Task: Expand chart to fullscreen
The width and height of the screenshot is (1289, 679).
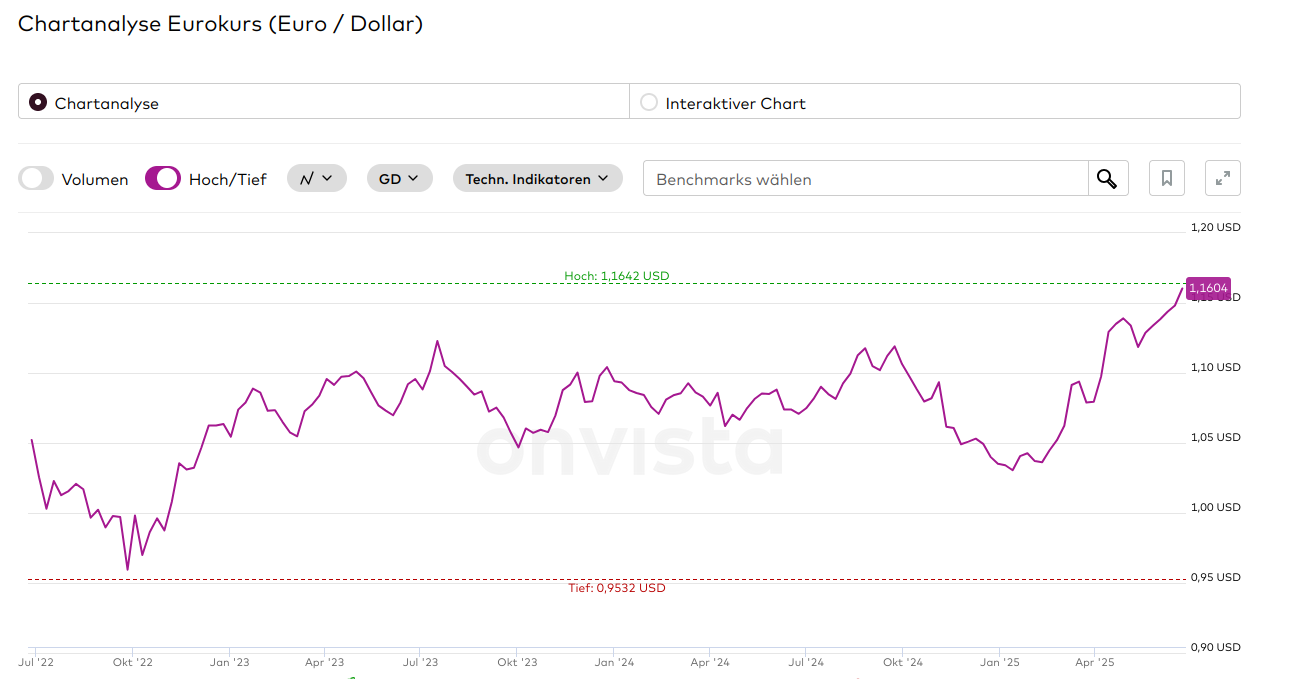Action: click(x=1222, y=179)
